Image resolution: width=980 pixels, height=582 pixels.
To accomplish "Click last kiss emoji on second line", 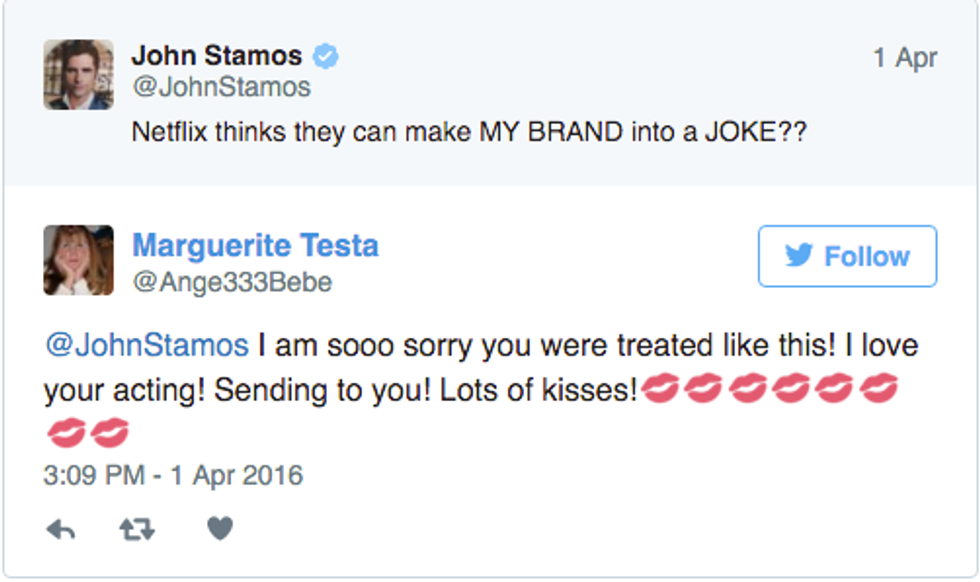I will [109, 433].
